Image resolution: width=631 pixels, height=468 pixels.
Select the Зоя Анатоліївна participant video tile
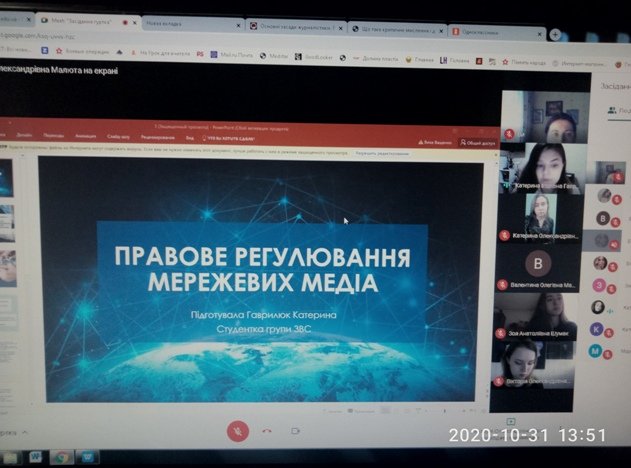point(535,316)
